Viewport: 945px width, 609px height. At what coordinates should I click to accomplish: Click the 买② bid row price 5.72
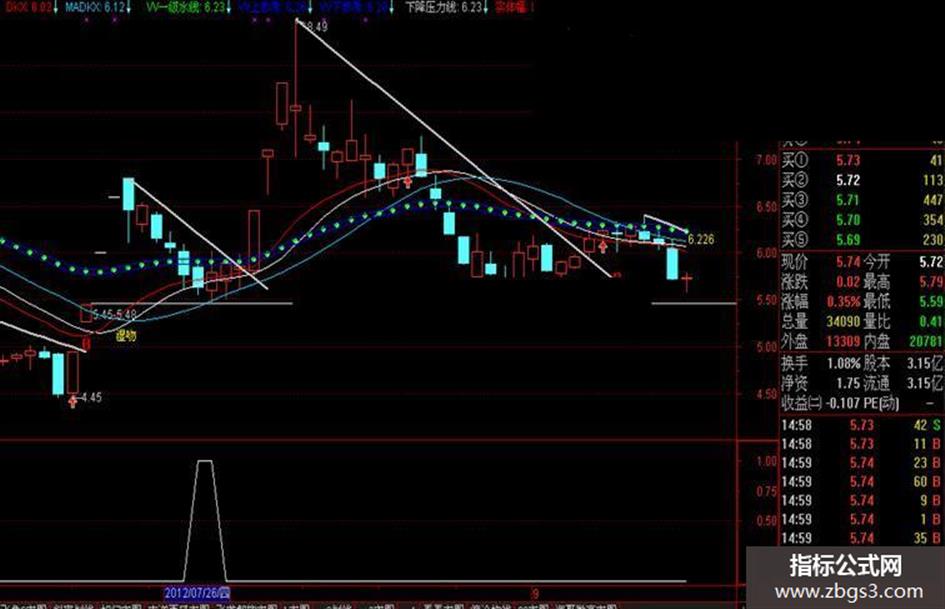click(x=848, y=180)
